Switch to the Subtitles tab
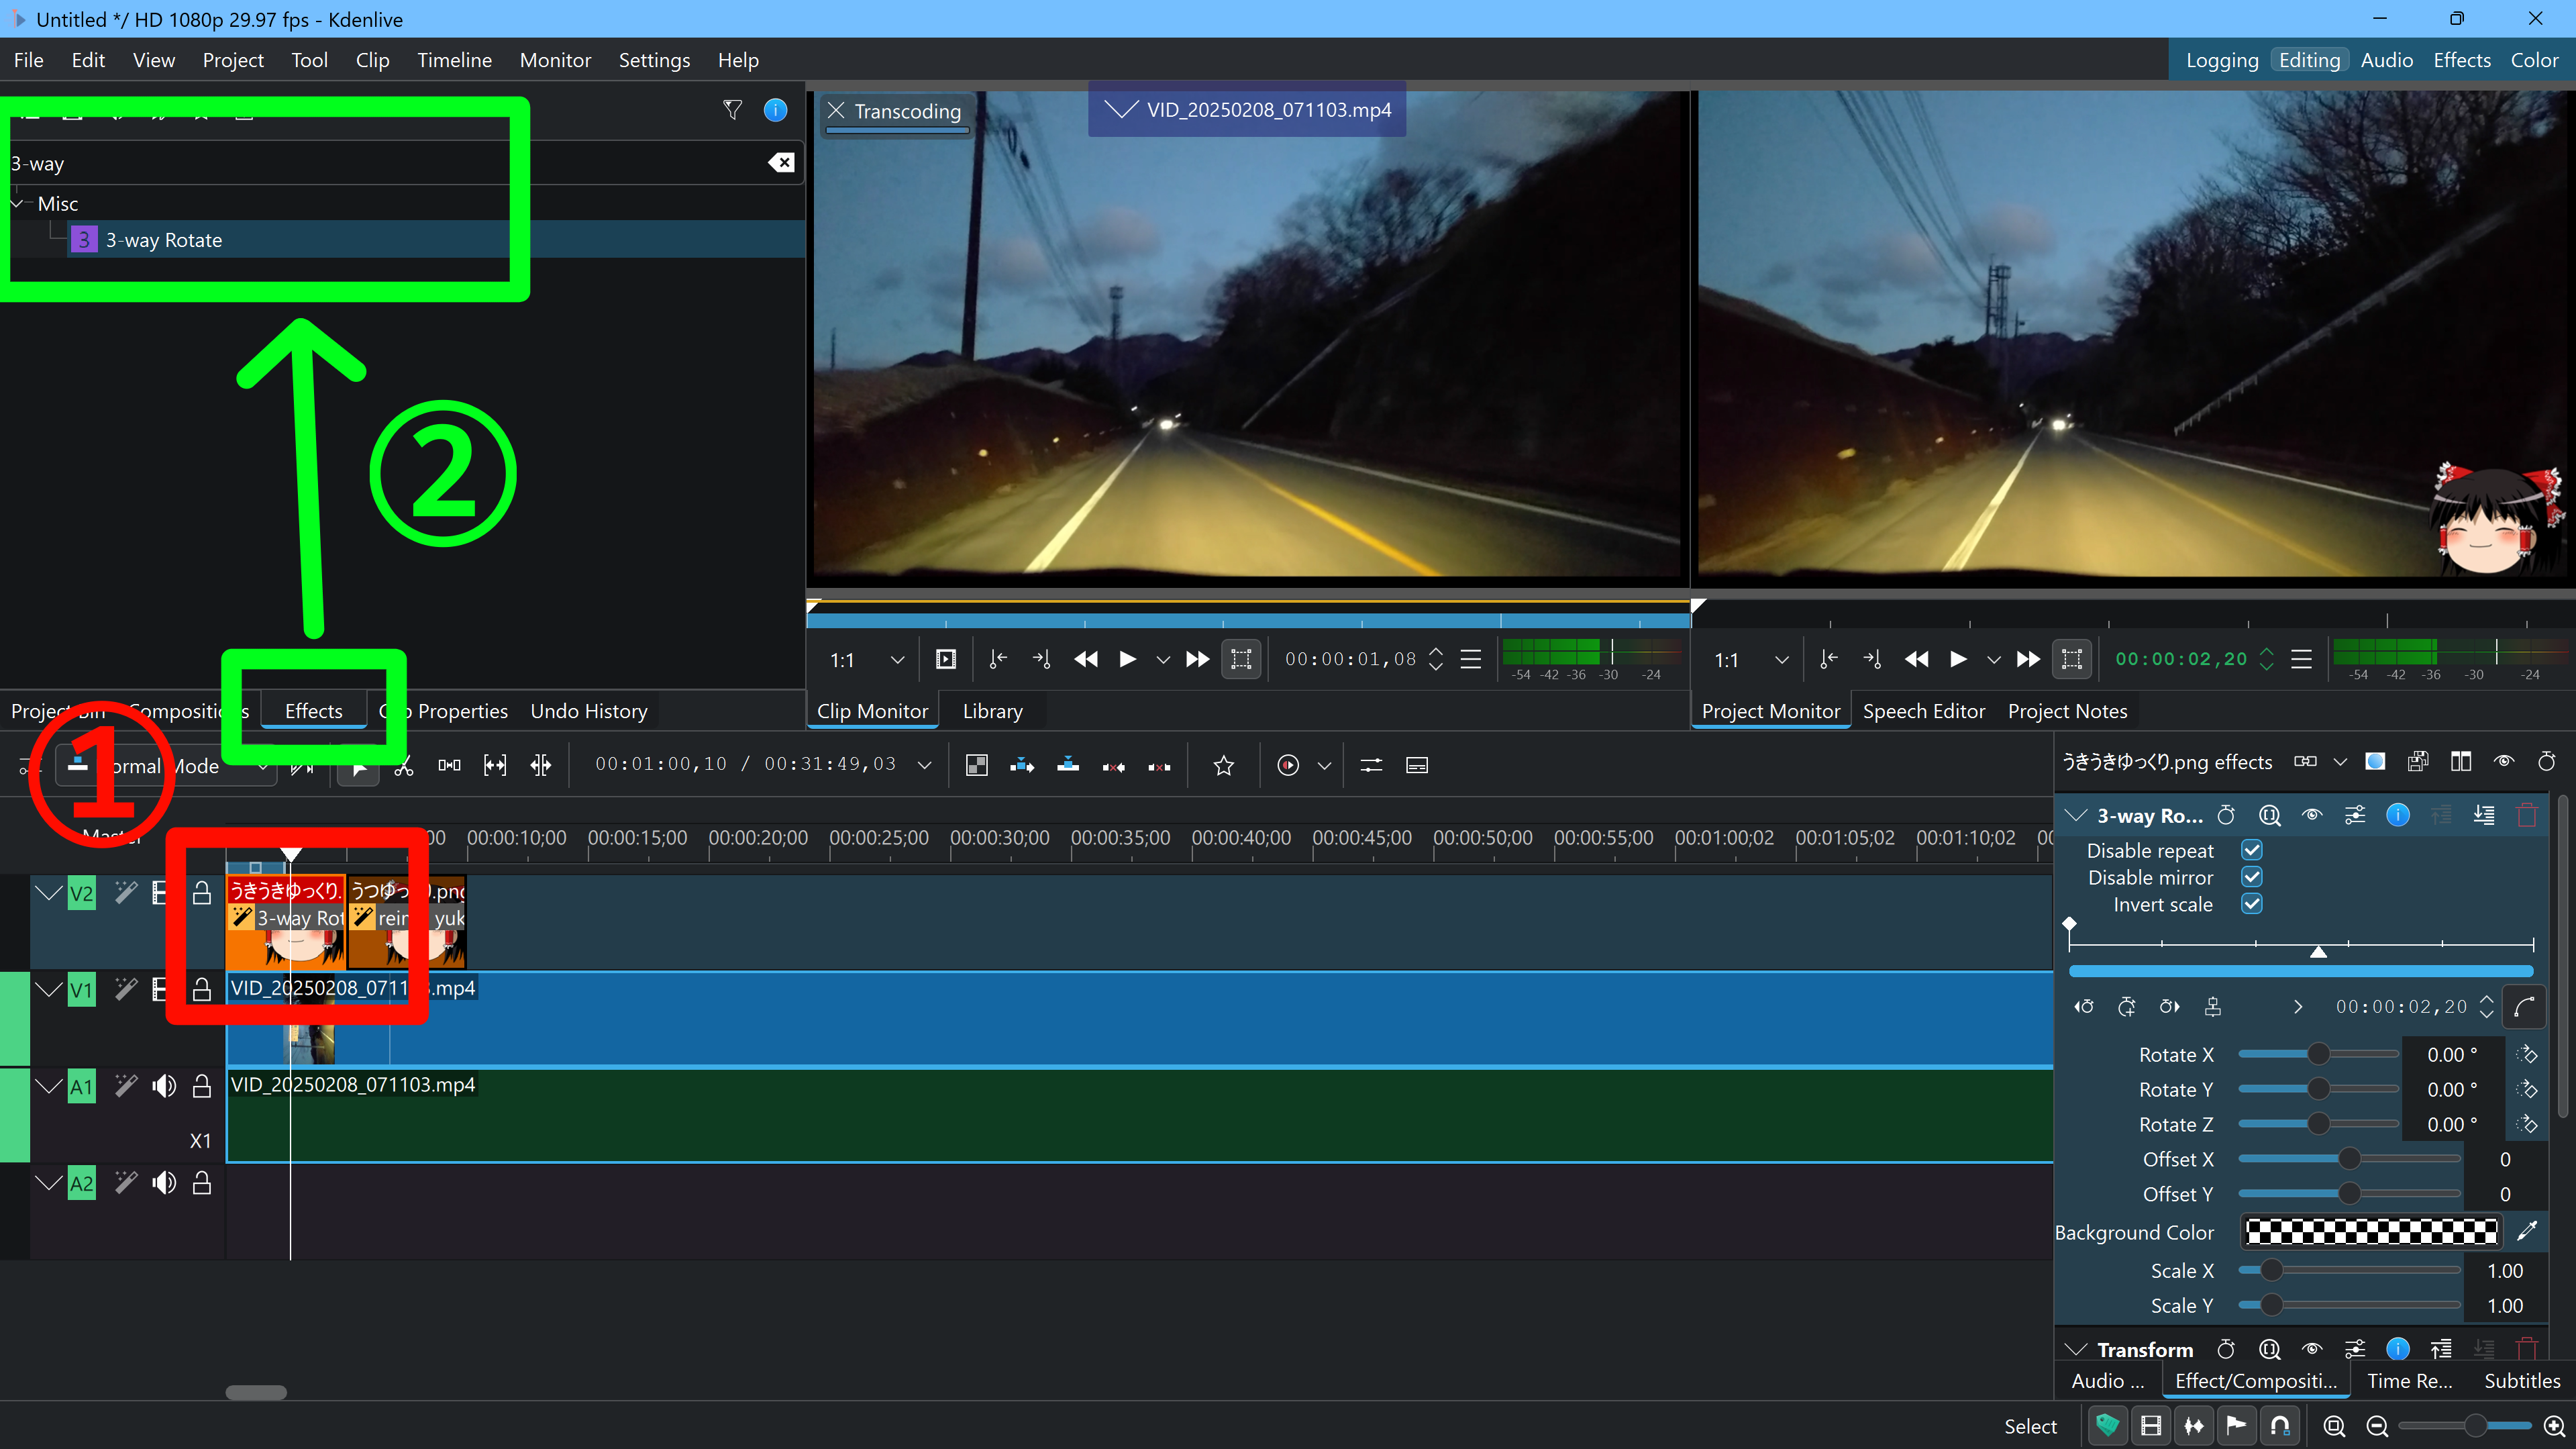 click(x=2522, y=1381)
